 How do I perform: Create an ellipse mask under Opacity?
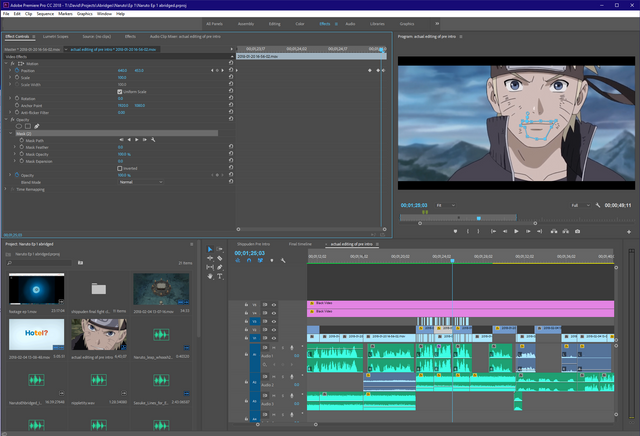click(x=19, y=126)
